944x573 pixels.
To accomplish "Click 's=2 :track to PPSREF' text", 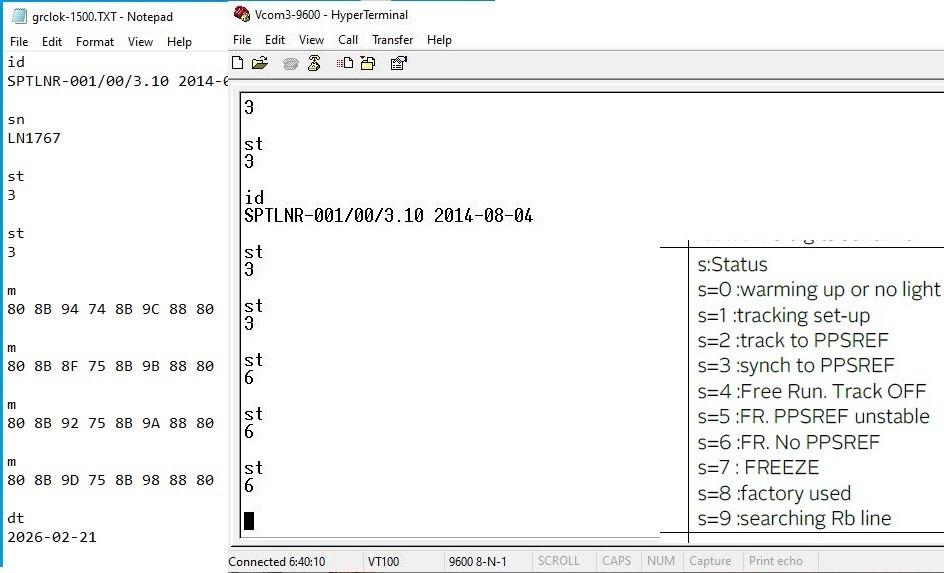I will tap(793, 340).
